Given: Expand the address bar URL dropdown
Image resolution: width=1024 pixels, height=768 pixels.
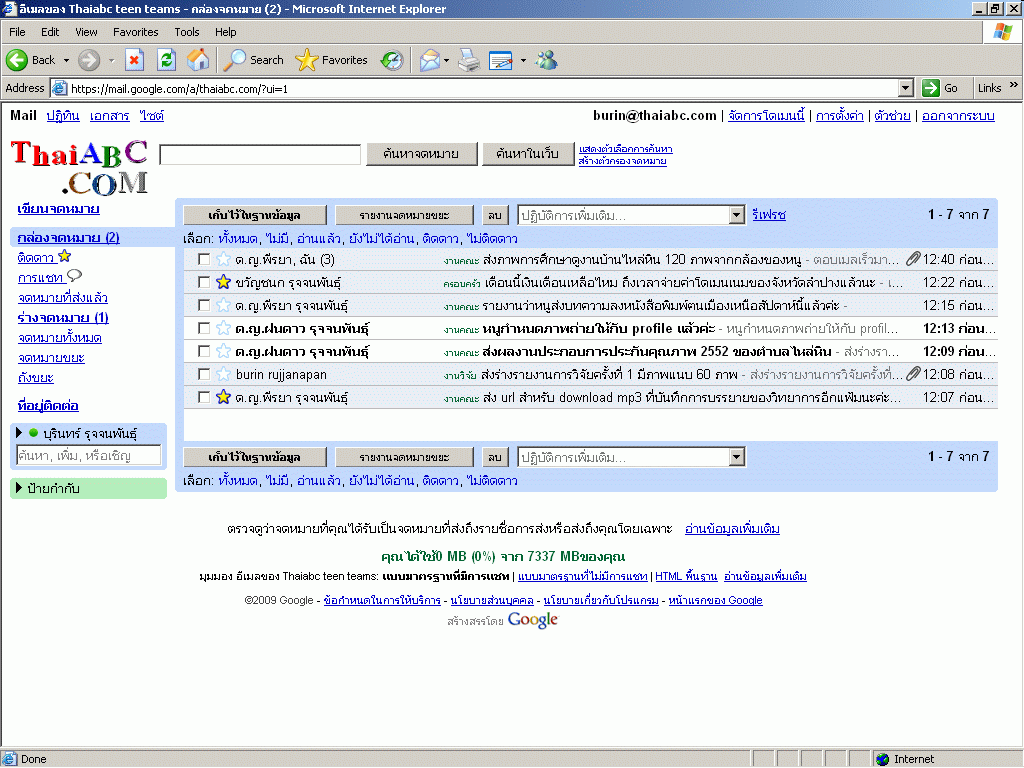Looking at the screenshot, I should click(905, 88).
